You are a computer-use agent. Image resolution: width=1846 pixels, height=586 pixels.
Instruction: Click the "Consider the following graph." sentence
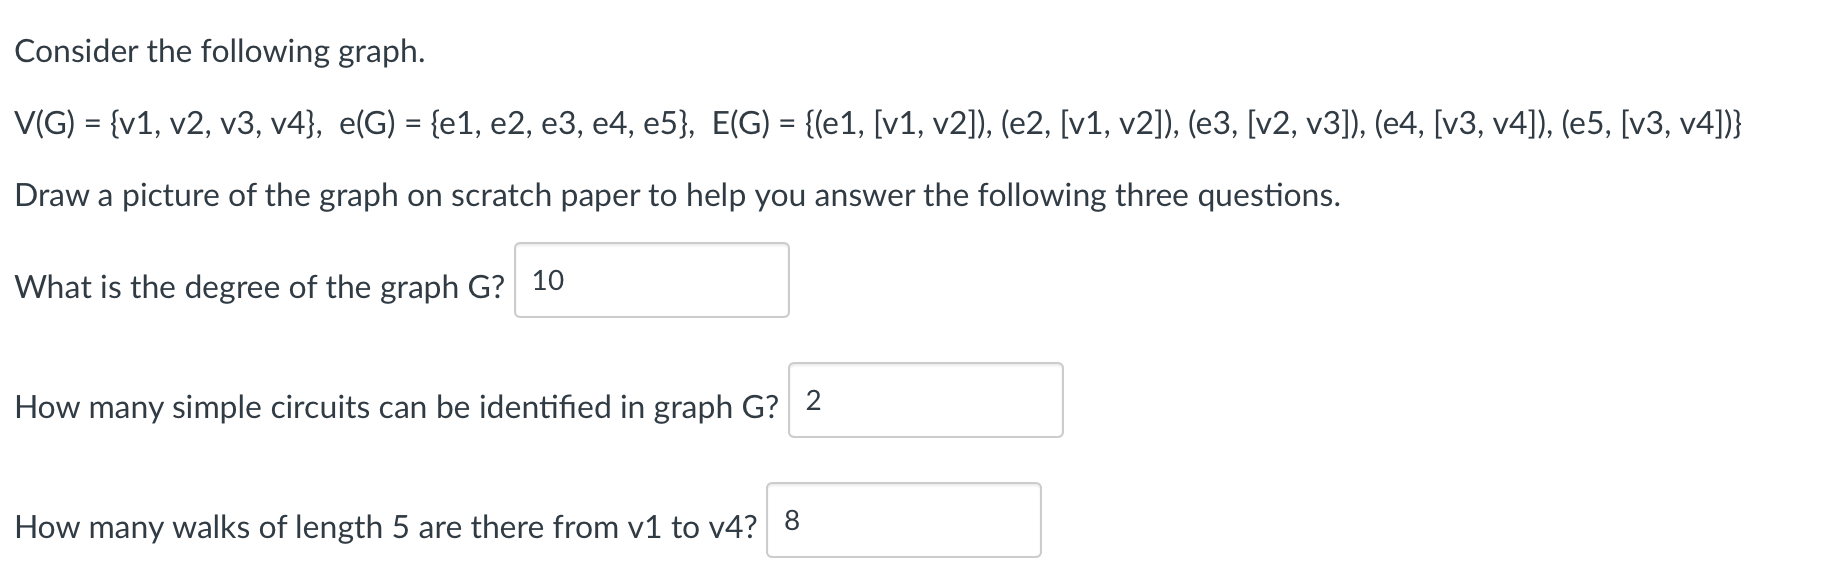(220, 52)
